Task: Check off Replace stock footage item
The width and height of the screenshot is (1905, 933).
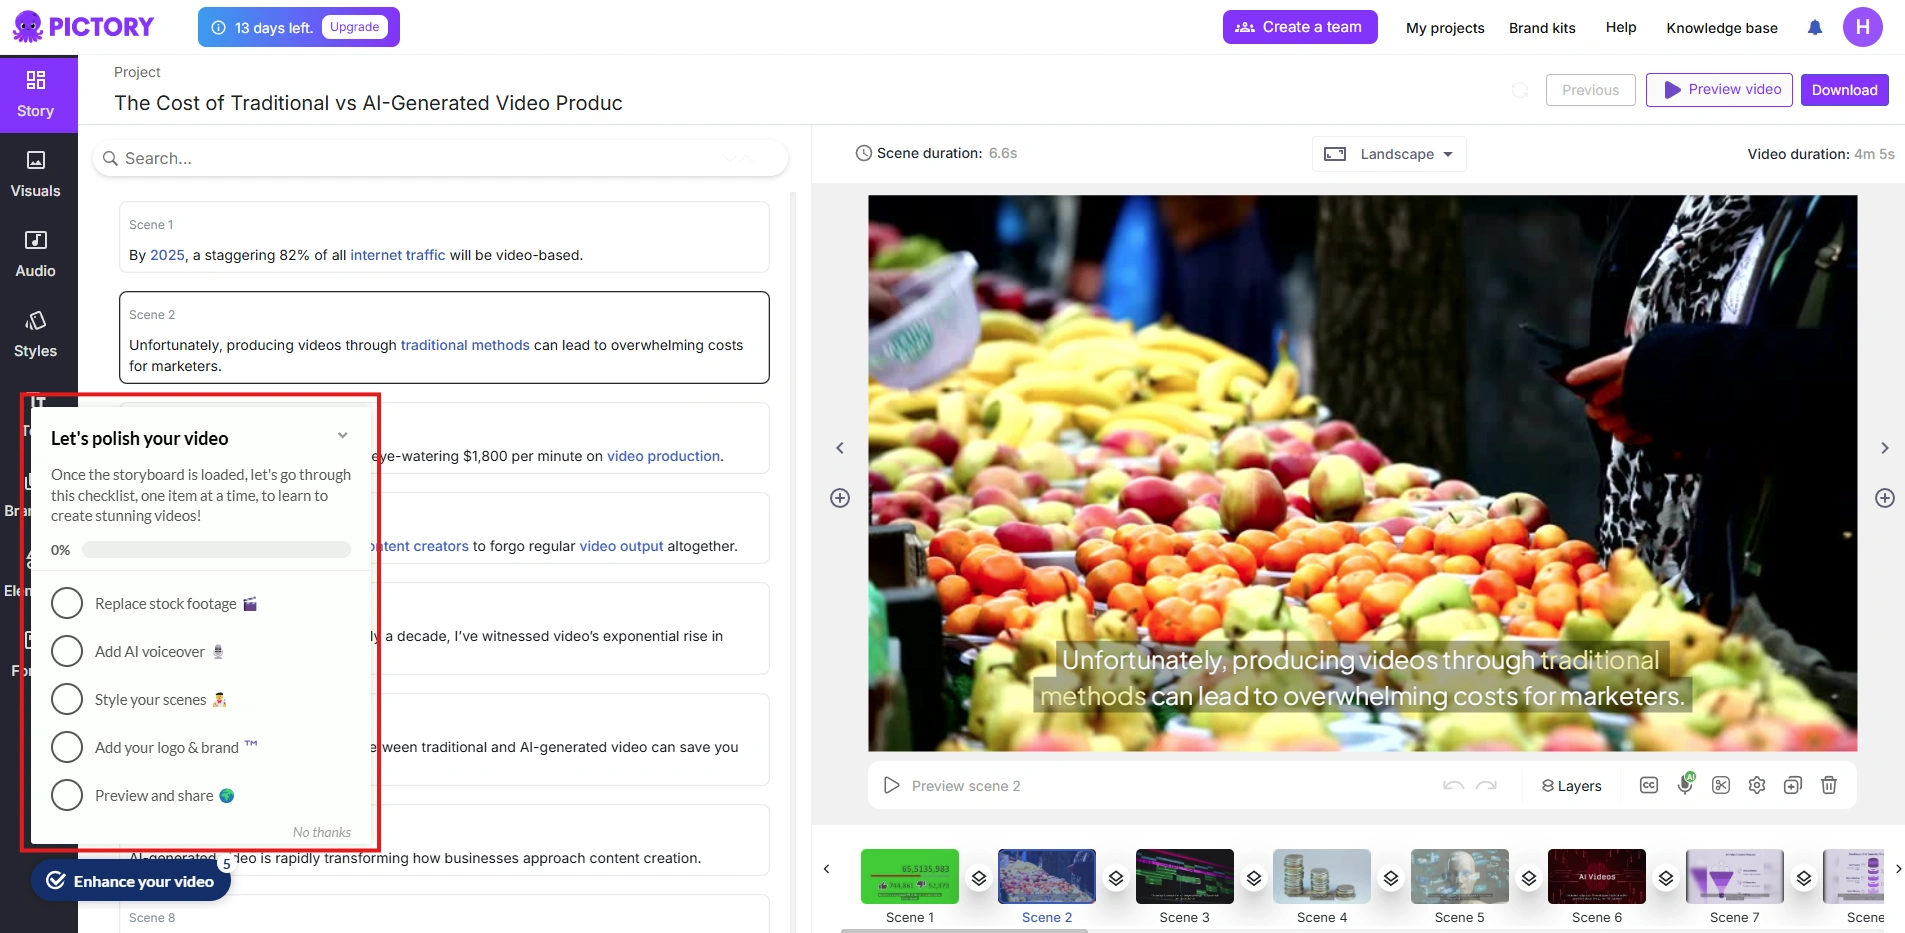Action: (x=67, y=603)
